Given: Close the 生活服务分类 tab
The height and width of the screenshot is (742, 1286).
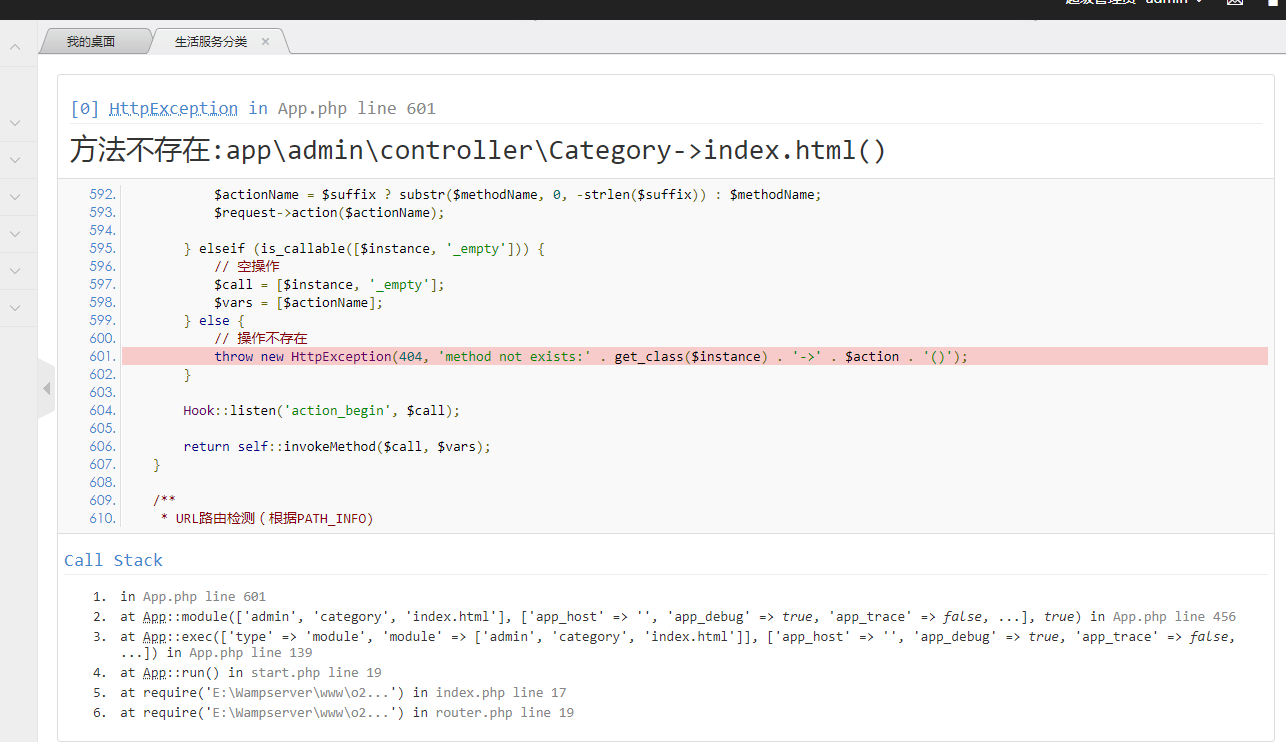Looking at the screenshot, I should click(x=266, y=41).
